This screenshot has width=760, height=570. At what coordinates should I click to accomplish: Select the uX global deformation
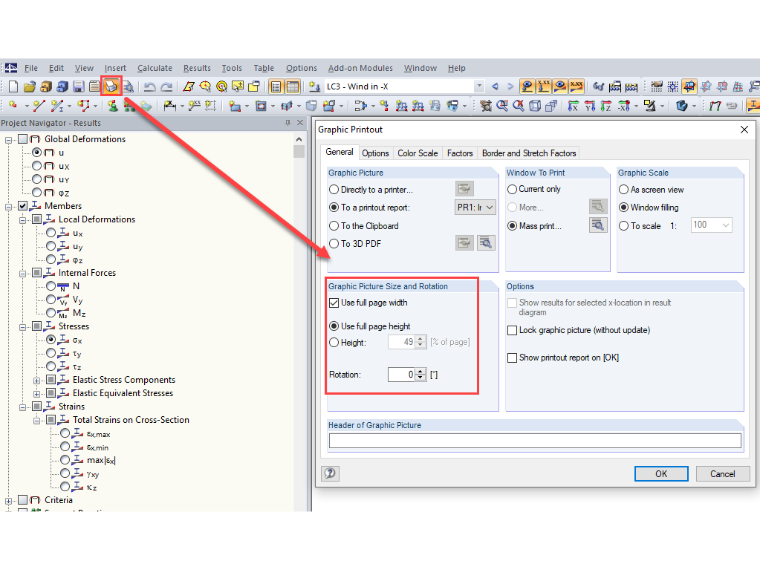tap(37, 166)
